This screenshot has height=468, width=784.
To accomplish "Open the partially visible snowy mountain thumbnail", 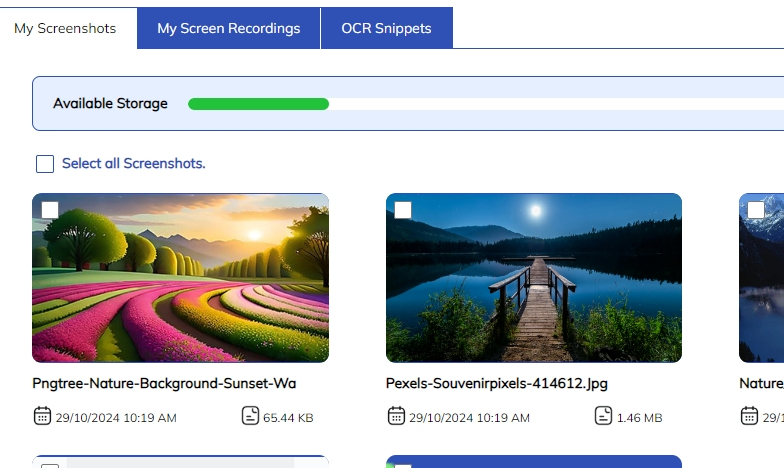I will point(762,278).
